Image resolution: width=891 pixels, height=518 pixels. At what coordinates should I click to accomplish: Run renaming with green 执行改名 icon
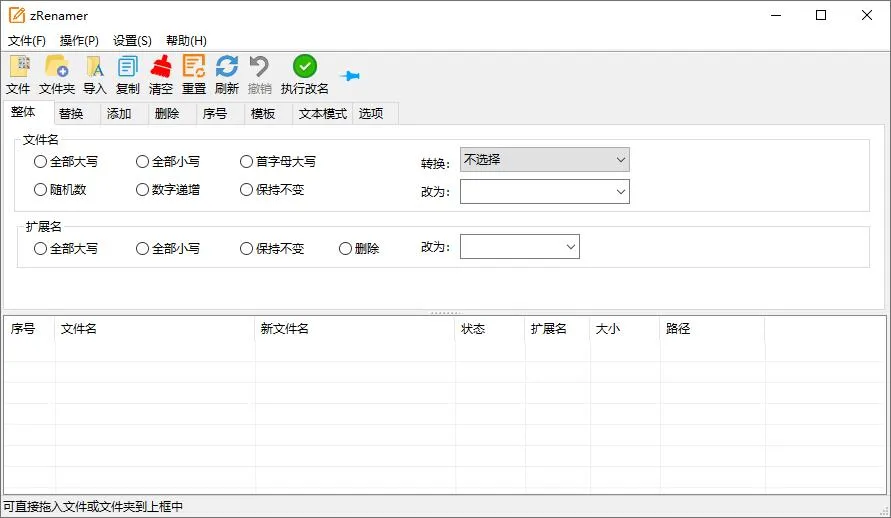pyautogui.click(x=305, y=68)
